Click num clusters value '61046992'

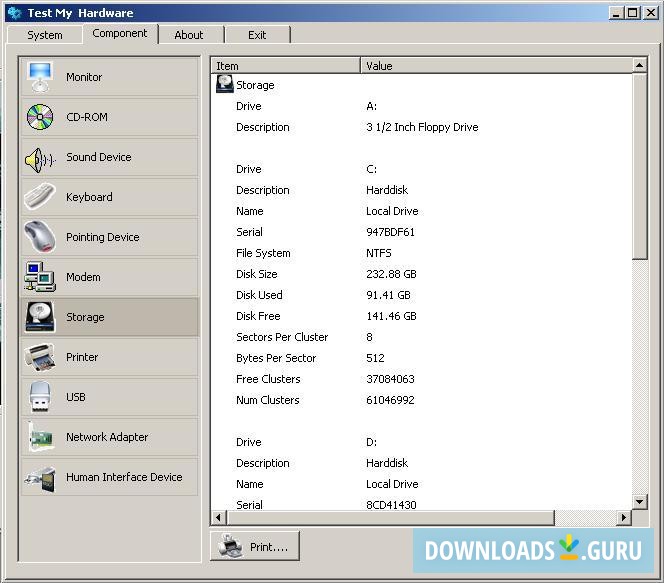tap(390, 400)
